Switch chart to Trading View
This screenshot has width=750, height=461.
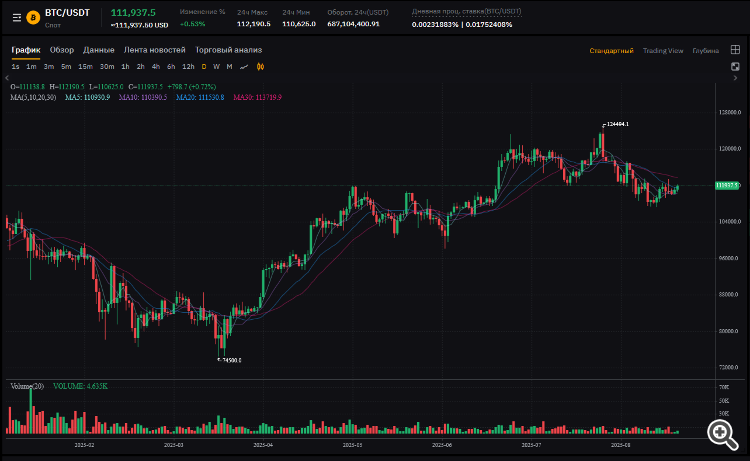[x=663, y=51]
